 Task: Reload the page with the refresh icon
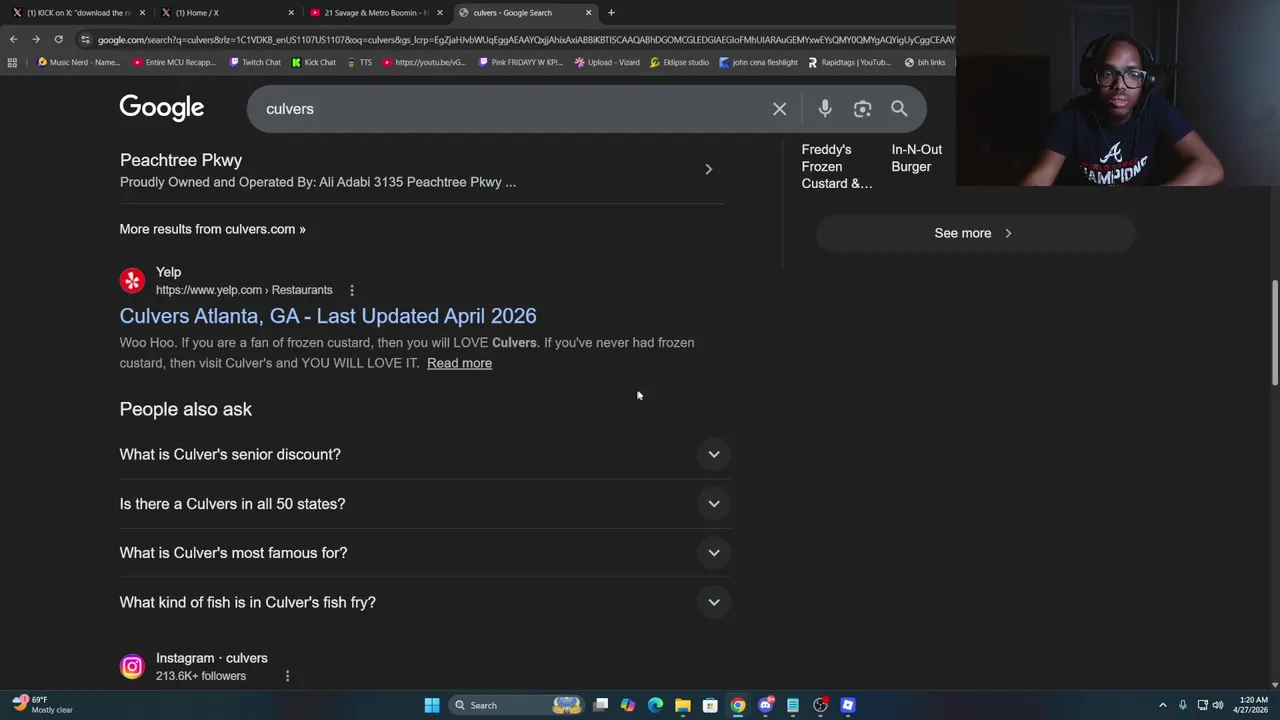pos(58,39)
